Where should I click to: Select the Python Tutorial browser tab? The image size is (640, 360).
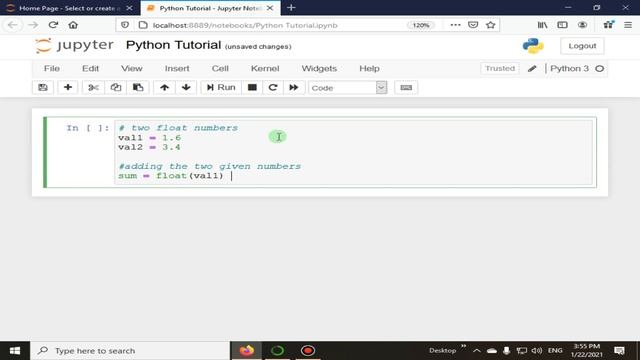pos(210,8)
